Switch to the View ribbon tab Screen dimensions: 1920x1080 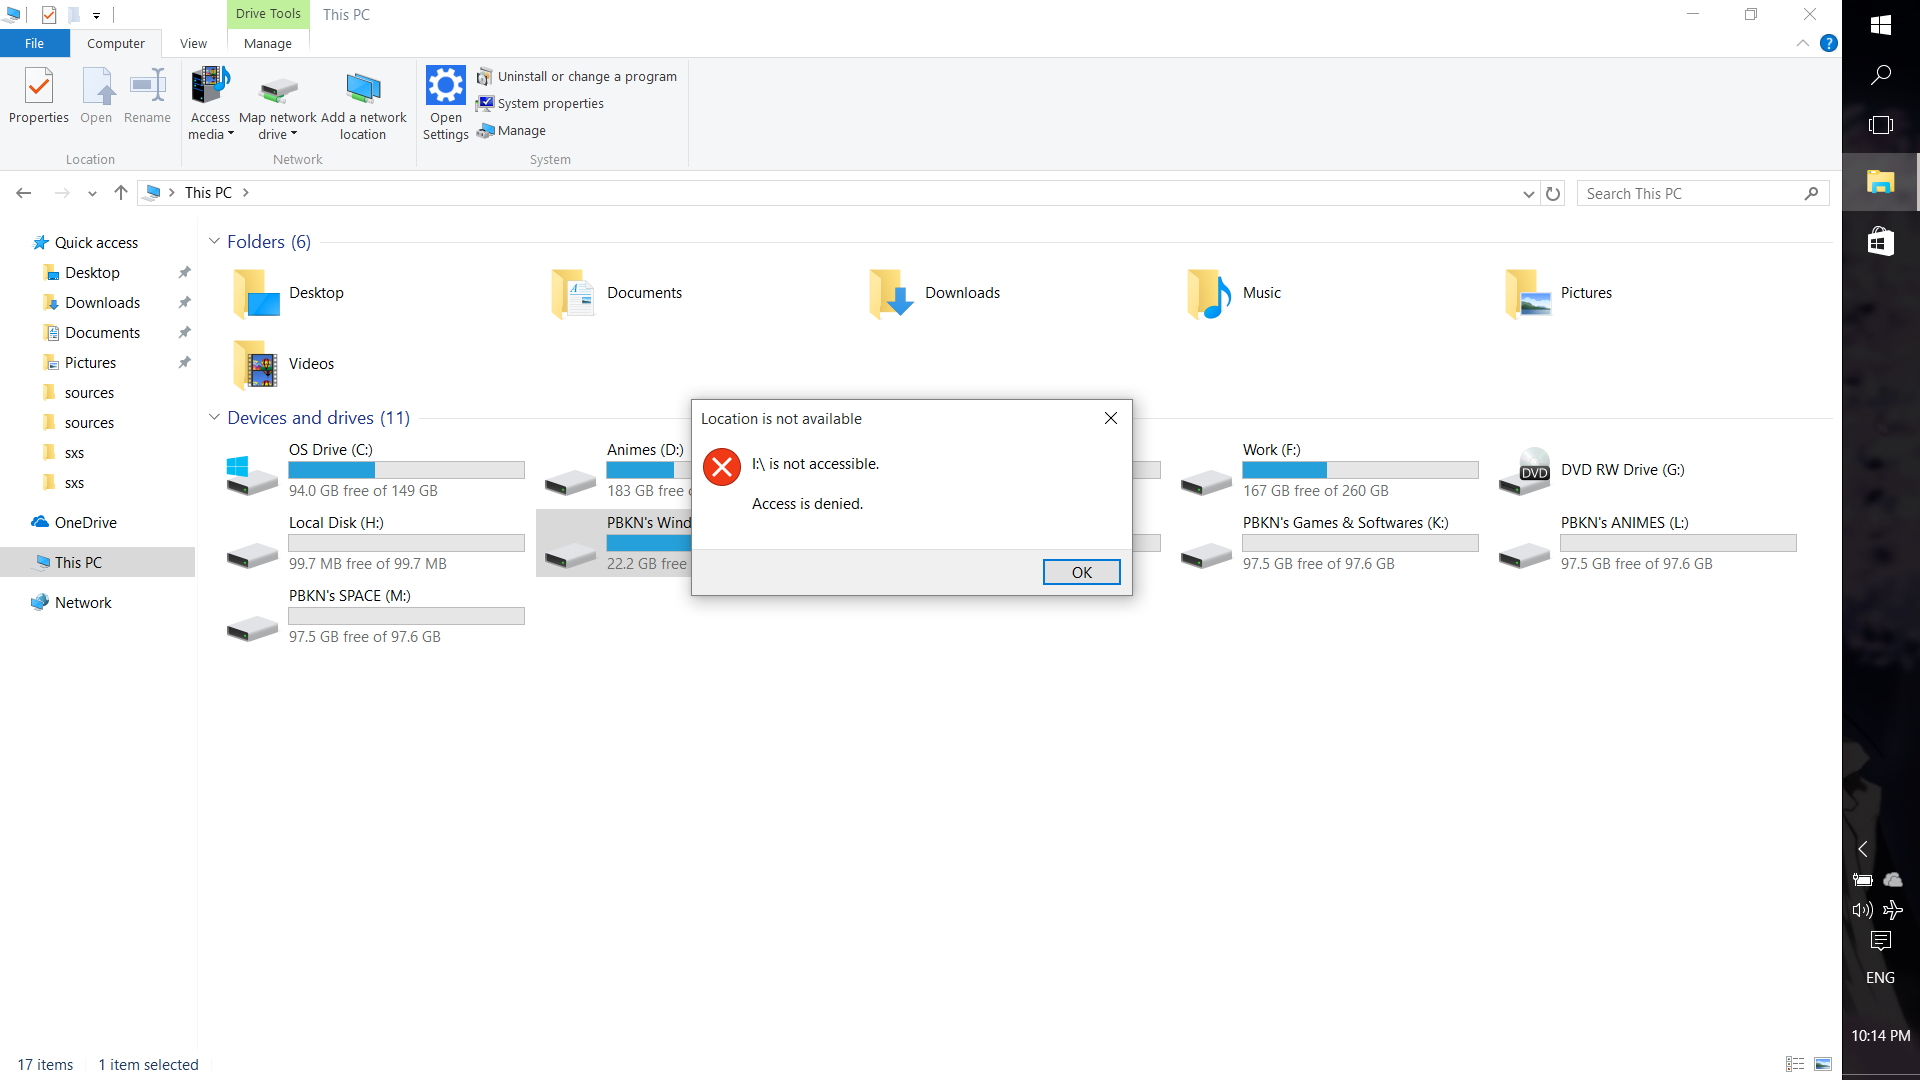point(193,44)
